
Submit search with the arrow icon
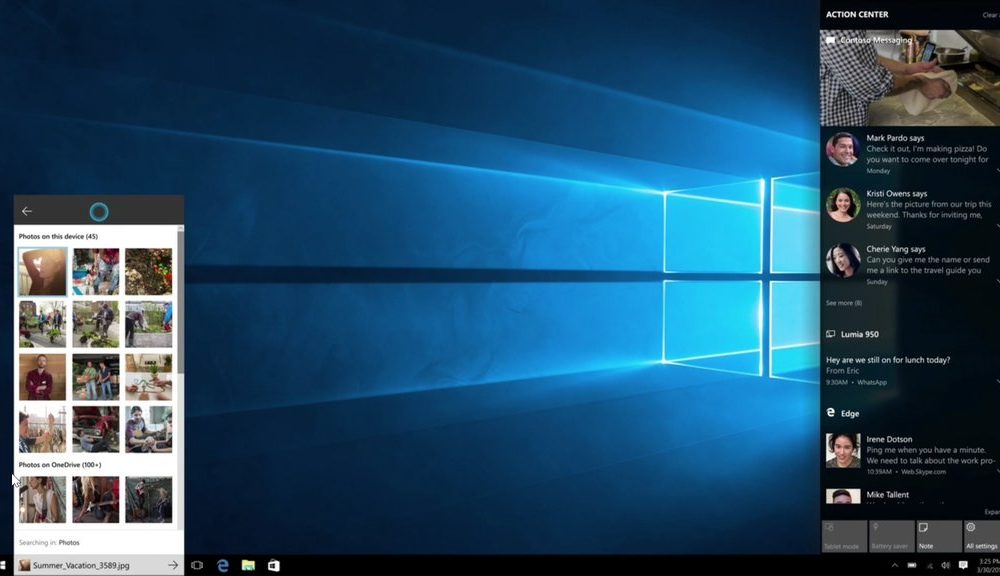pos(173,566)
